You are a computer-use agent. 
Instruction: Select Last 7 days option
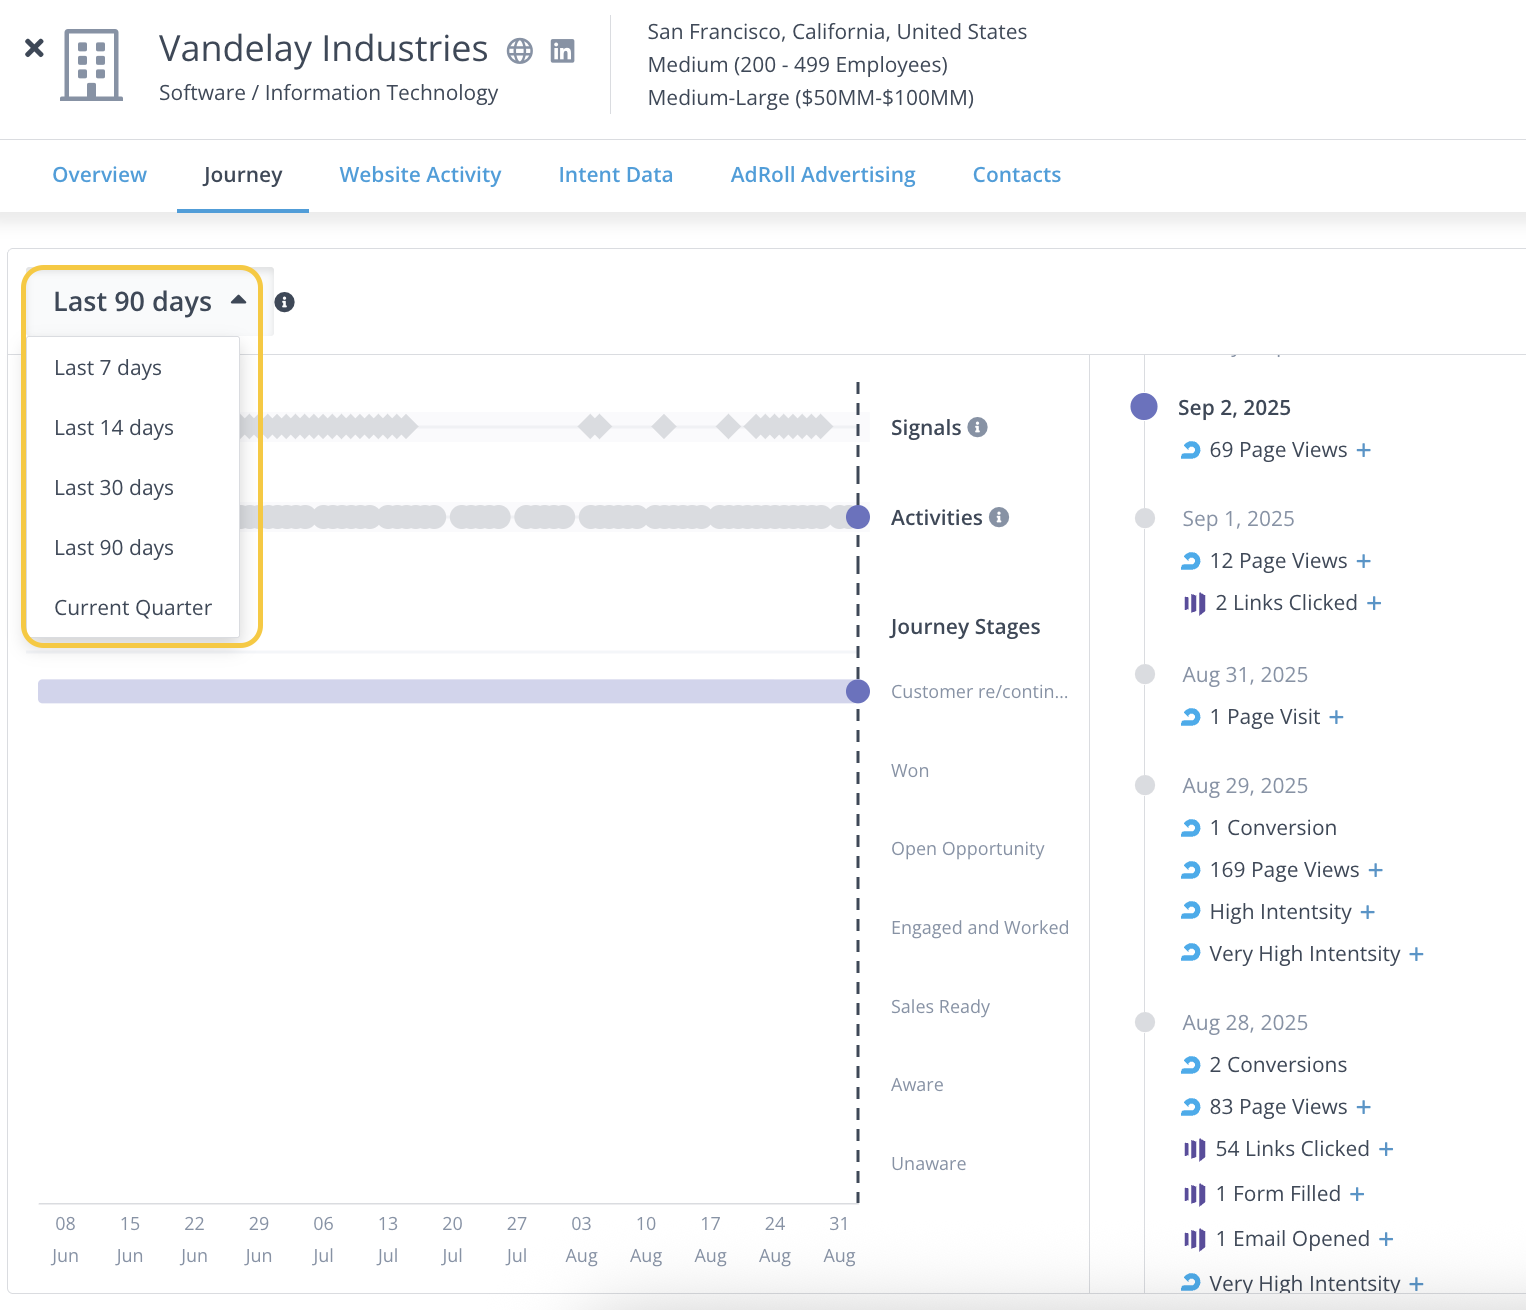[108, 368]
